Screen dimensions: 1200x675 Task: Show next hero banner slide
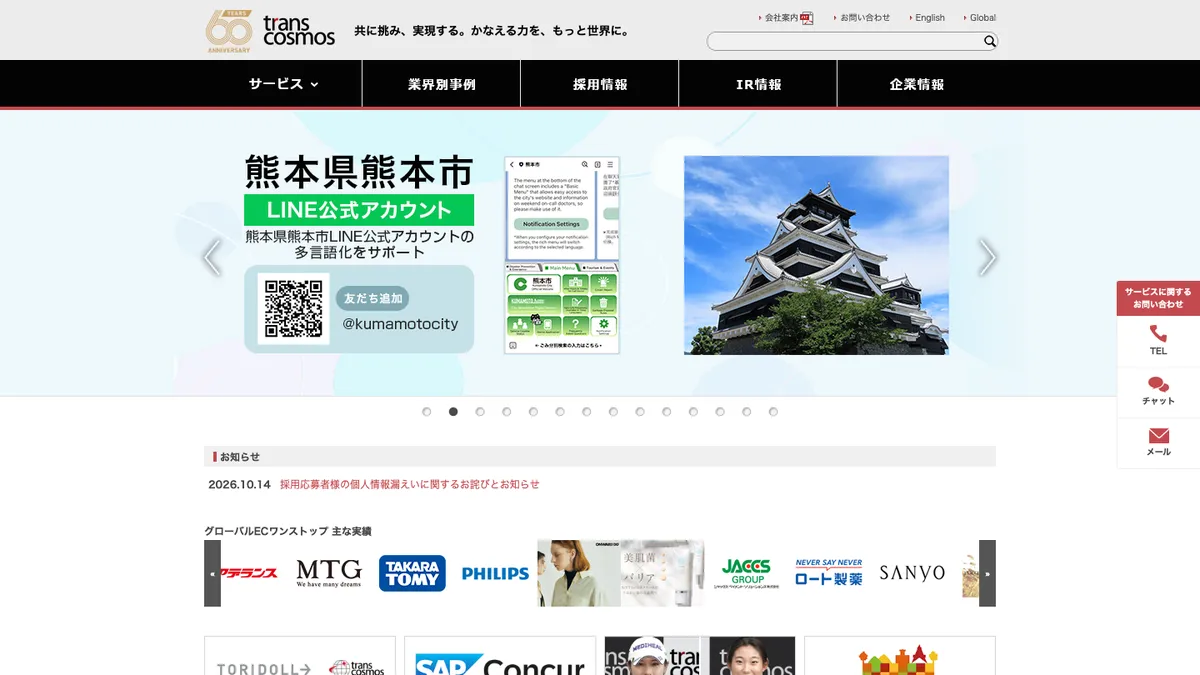pos(988,257)
